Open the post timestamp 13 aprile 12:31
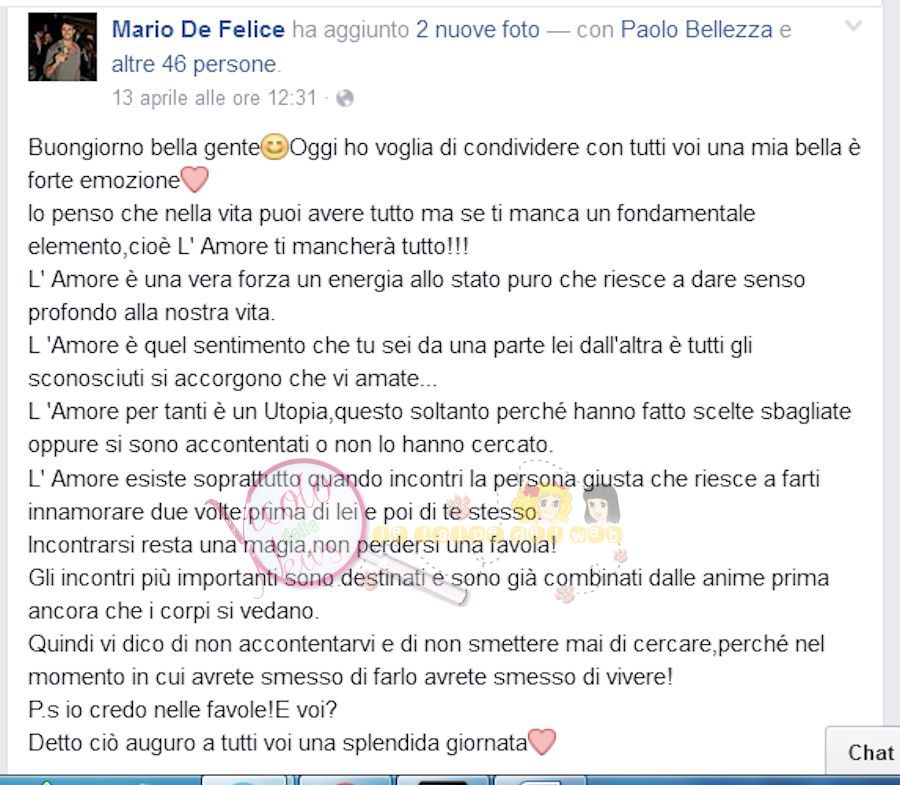This screenshot has width=900, height=785. [214, 98]
